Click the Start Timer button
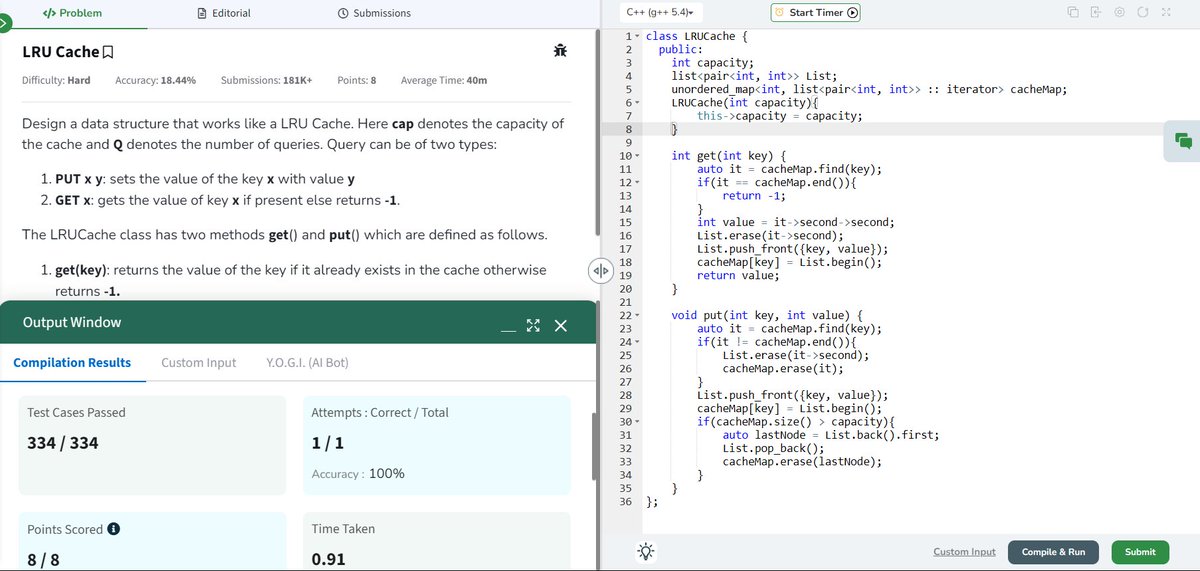1200x571 pixels. pyautogui.click(x=815, y=13)
